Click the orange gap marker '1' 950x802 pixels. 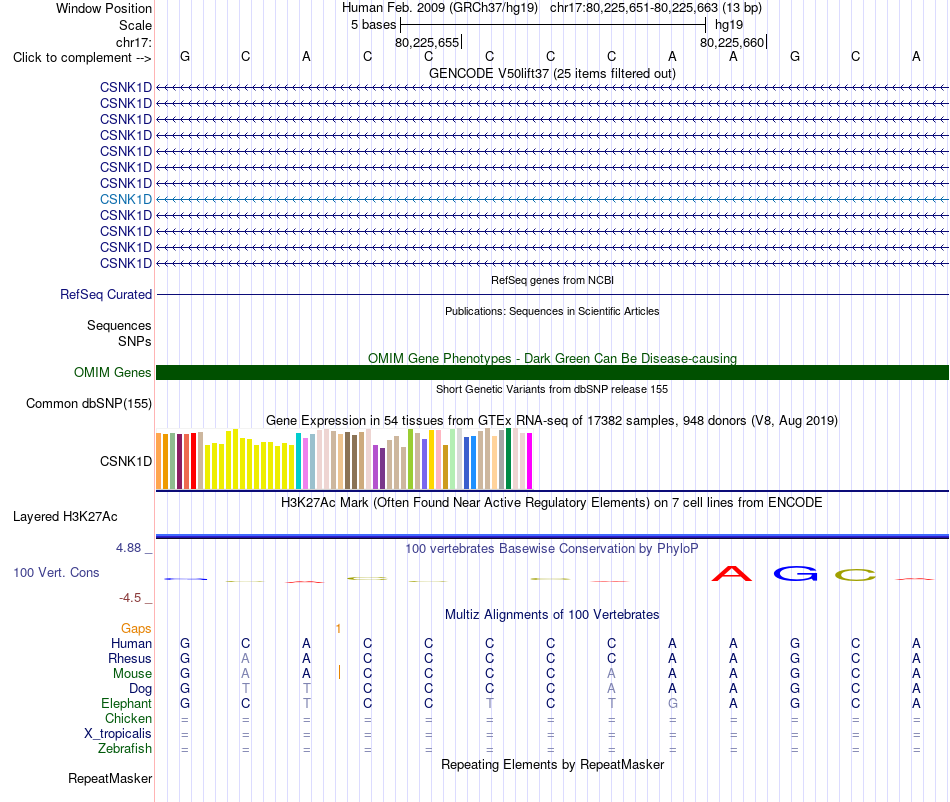338,629
